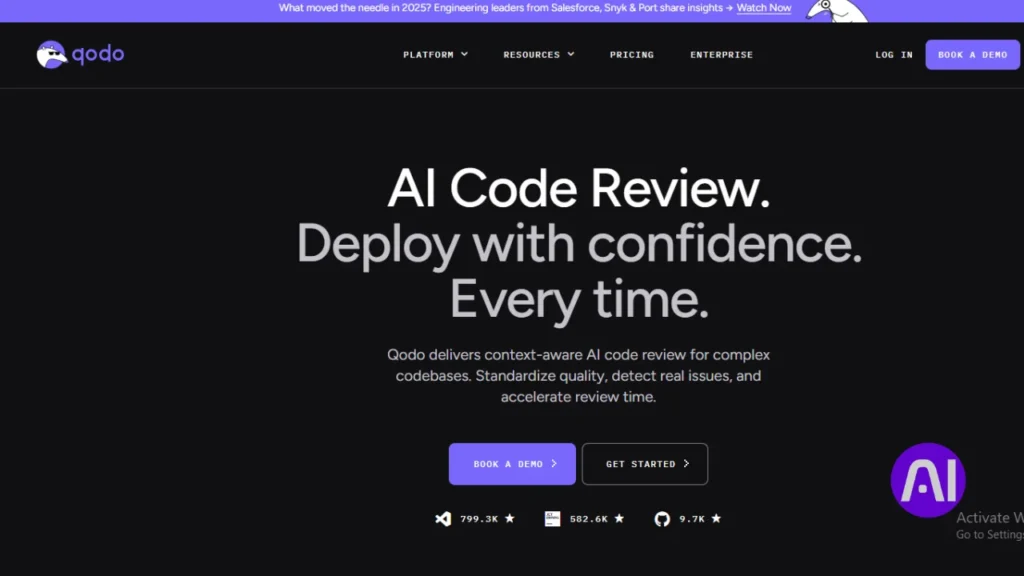Viewport: 1024px width, 576px height.
Task: Click the Watch Now banner link
Action: pyautogui.click(x=764, y=7)
